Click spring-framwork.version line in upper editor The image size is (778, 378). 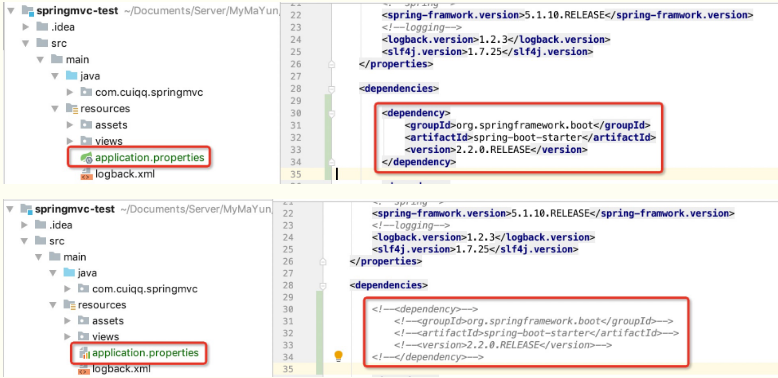568,15
